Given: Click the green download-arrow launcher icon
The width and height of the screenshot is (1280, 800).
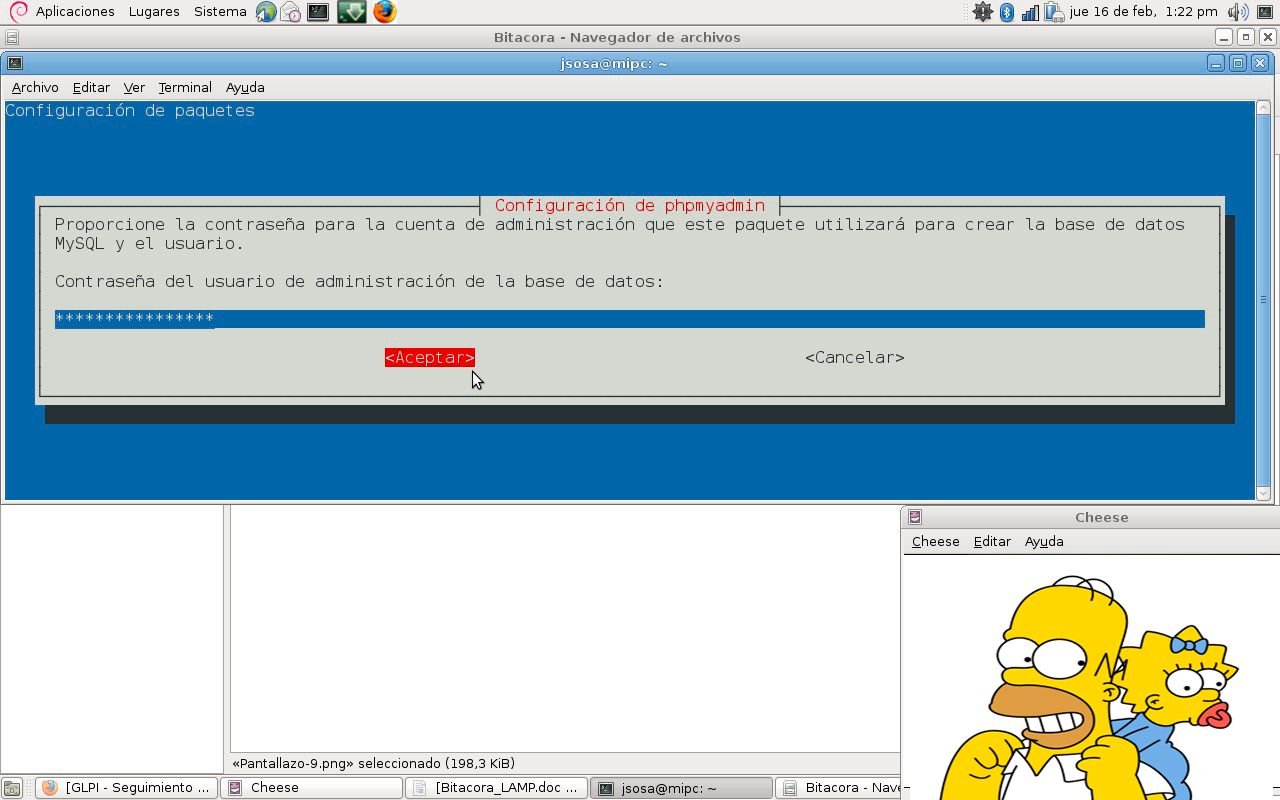Looking at the screenshot, I should coord(351,12).
